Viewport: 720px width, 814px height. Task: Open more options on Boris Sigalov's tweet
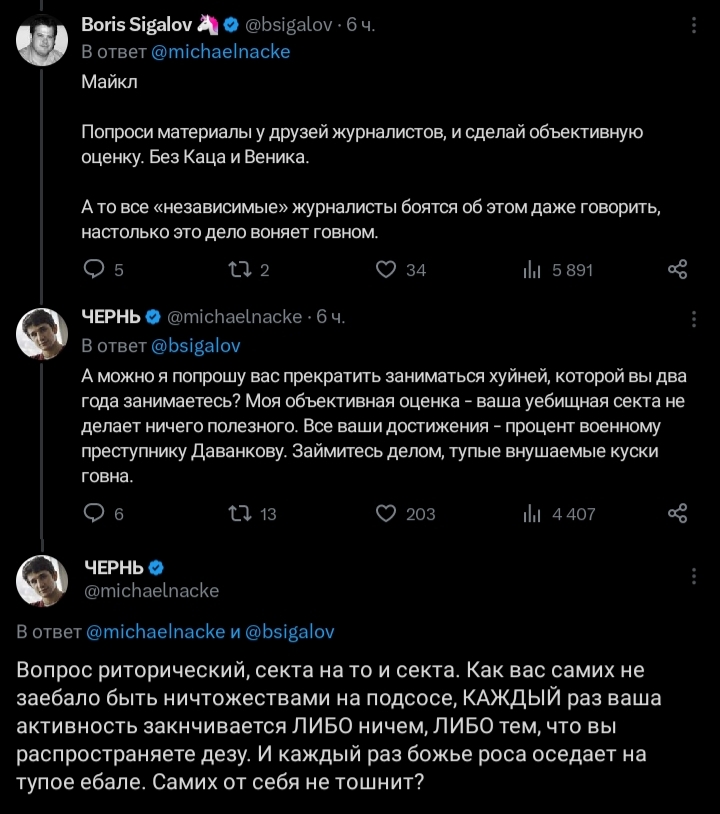(694, 23)
